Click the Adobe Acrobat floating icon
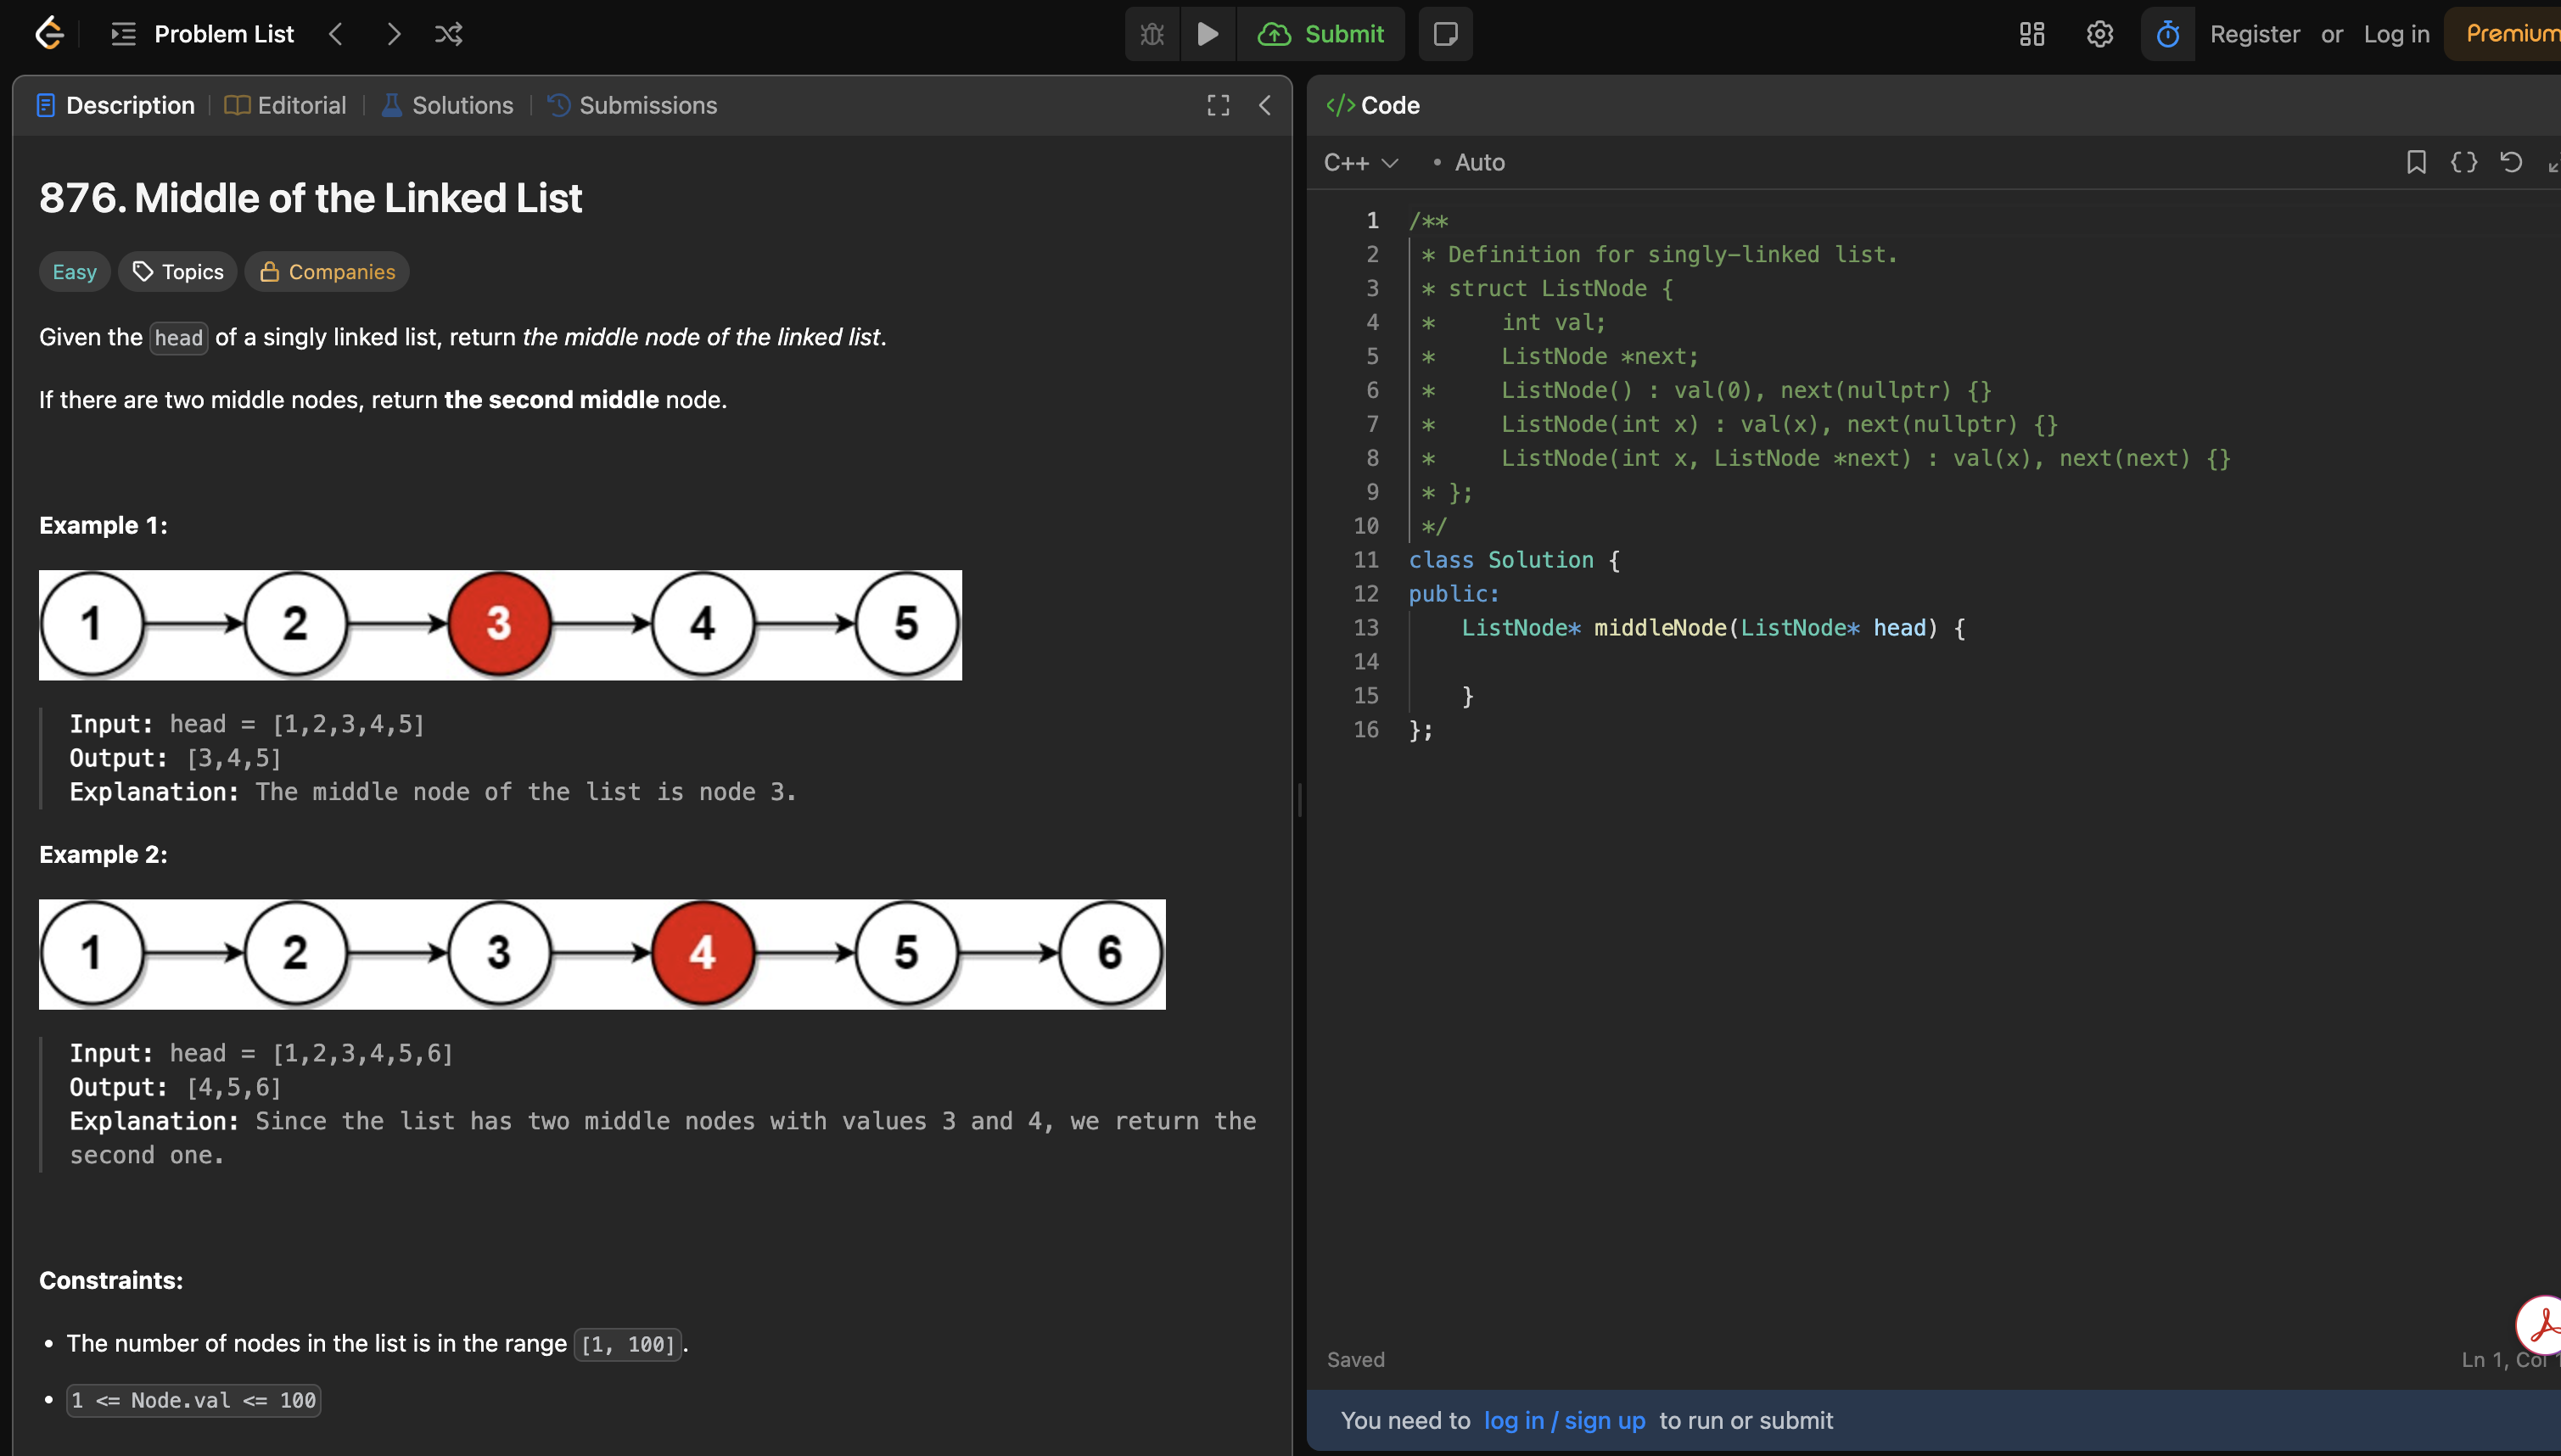Screen dimensions: 2561x1456 [2540, 1326]
